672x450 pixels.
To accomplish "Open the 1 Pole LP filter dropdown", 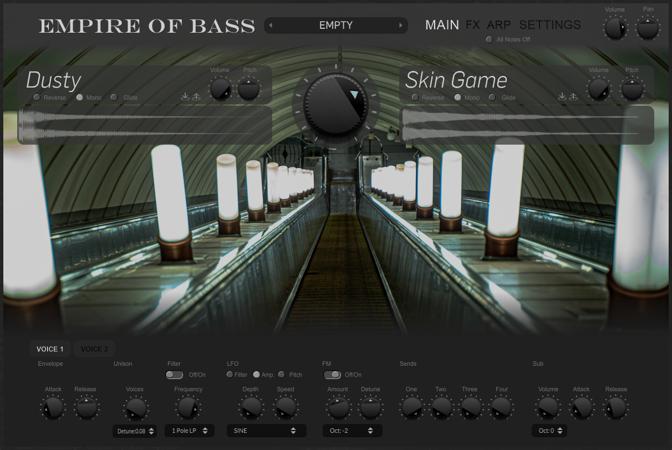I will (191, 431).
